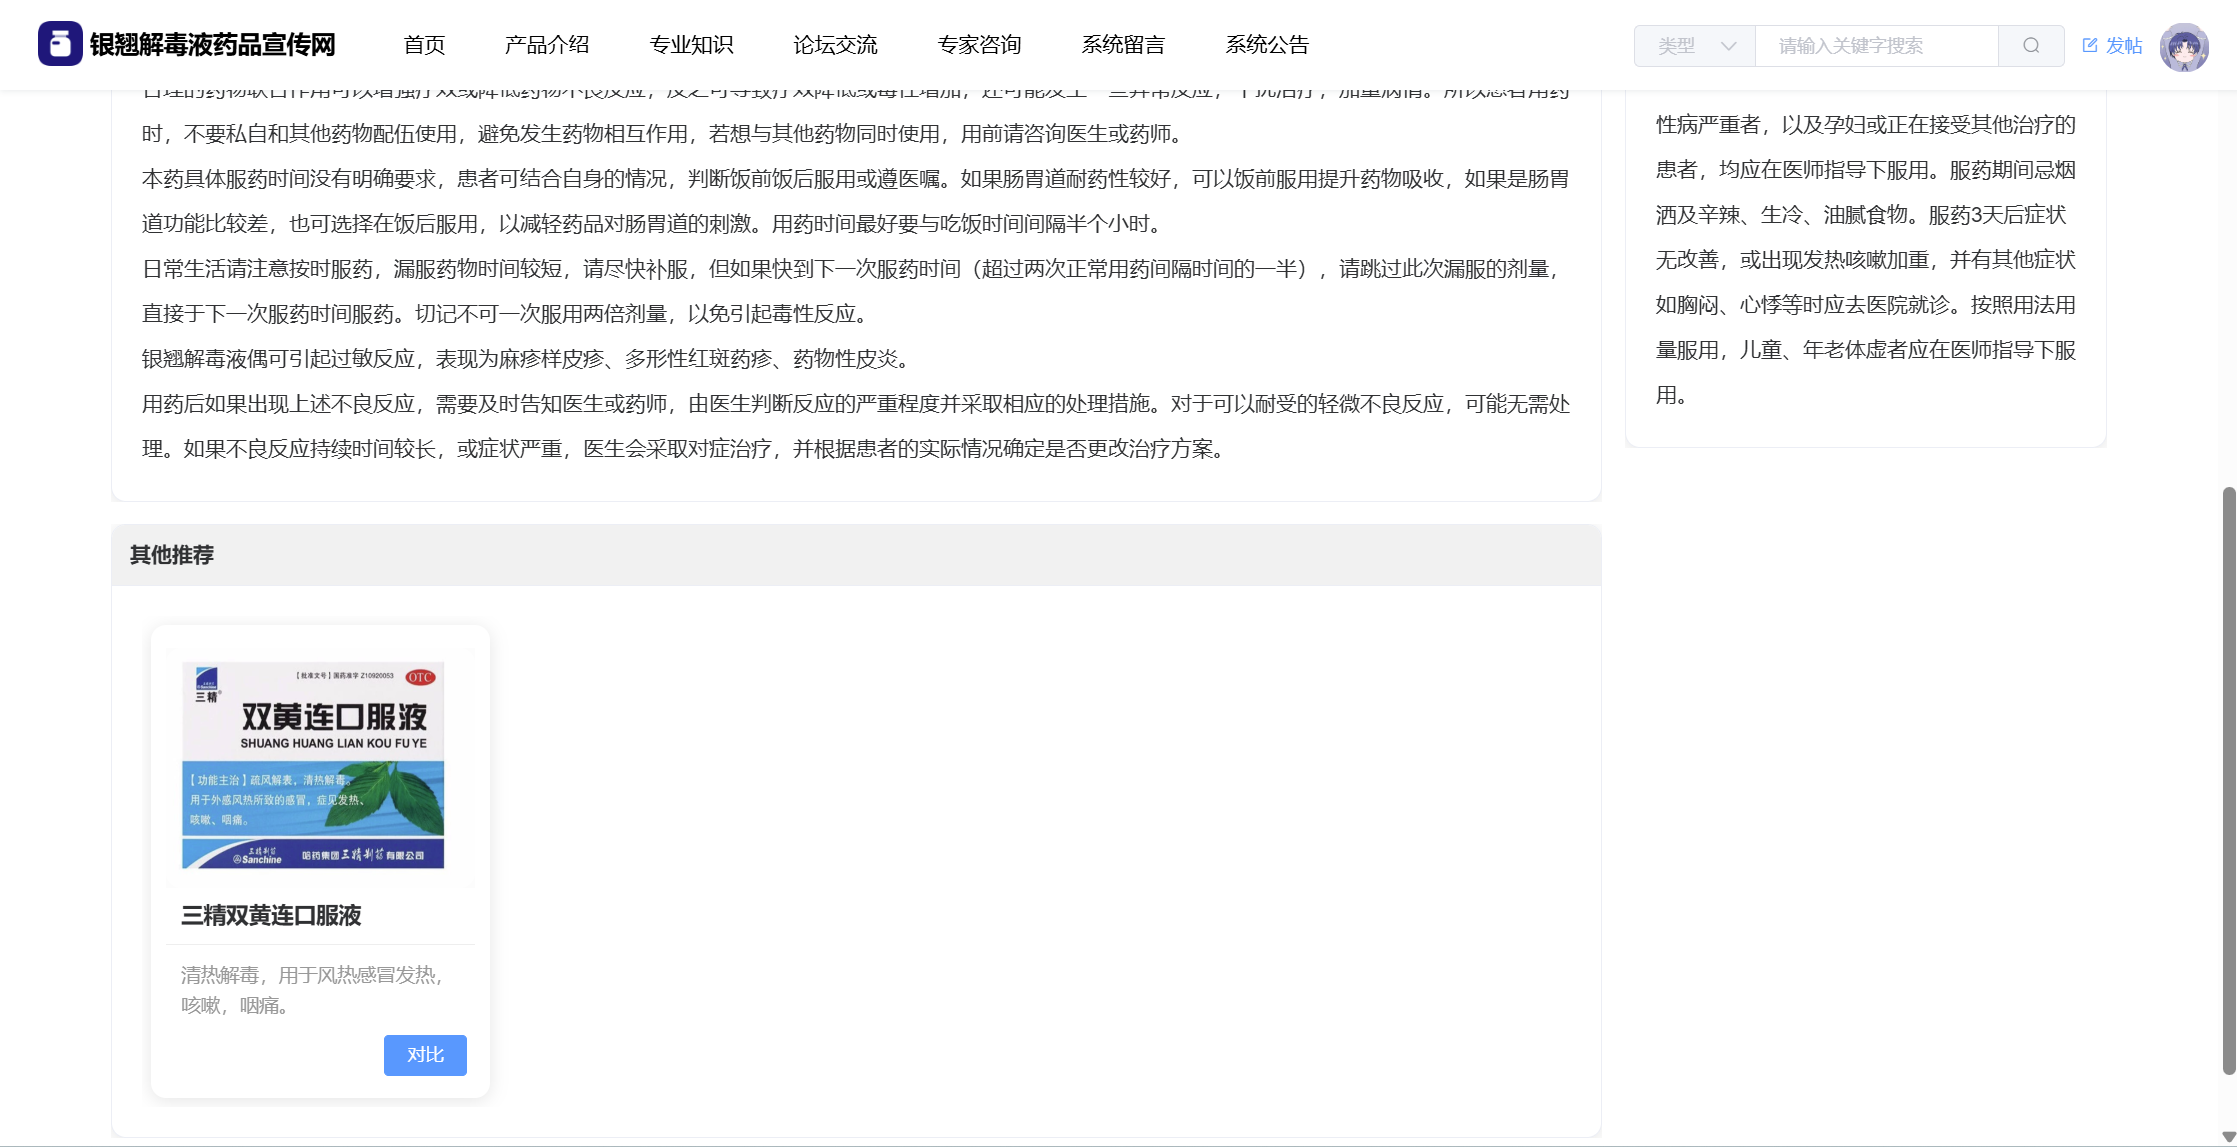Go to 系统留言
The height and width of the screenshot is (1147, 2237).
coord(1123,45)
